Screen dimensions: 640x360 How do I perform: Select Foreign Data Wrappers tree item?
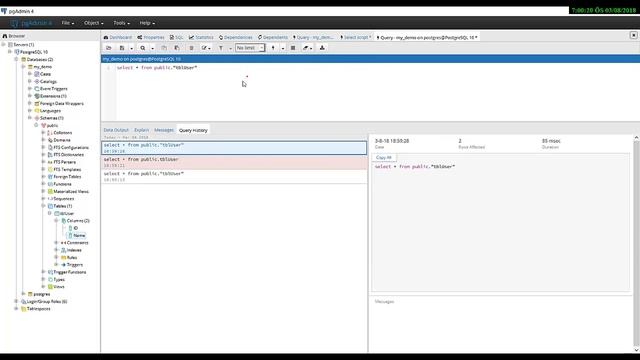(62, 103)
